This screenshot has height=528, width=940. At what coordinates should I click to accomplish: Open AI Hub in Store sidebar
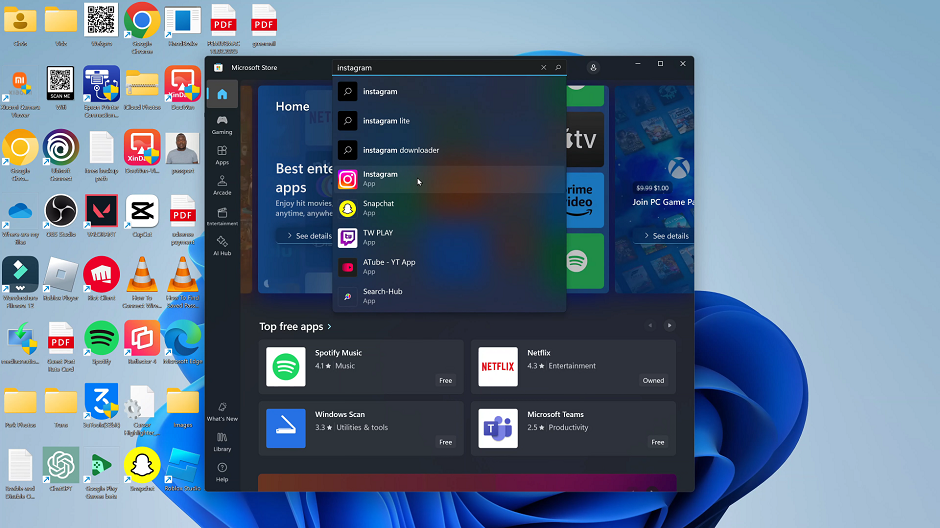222,246
